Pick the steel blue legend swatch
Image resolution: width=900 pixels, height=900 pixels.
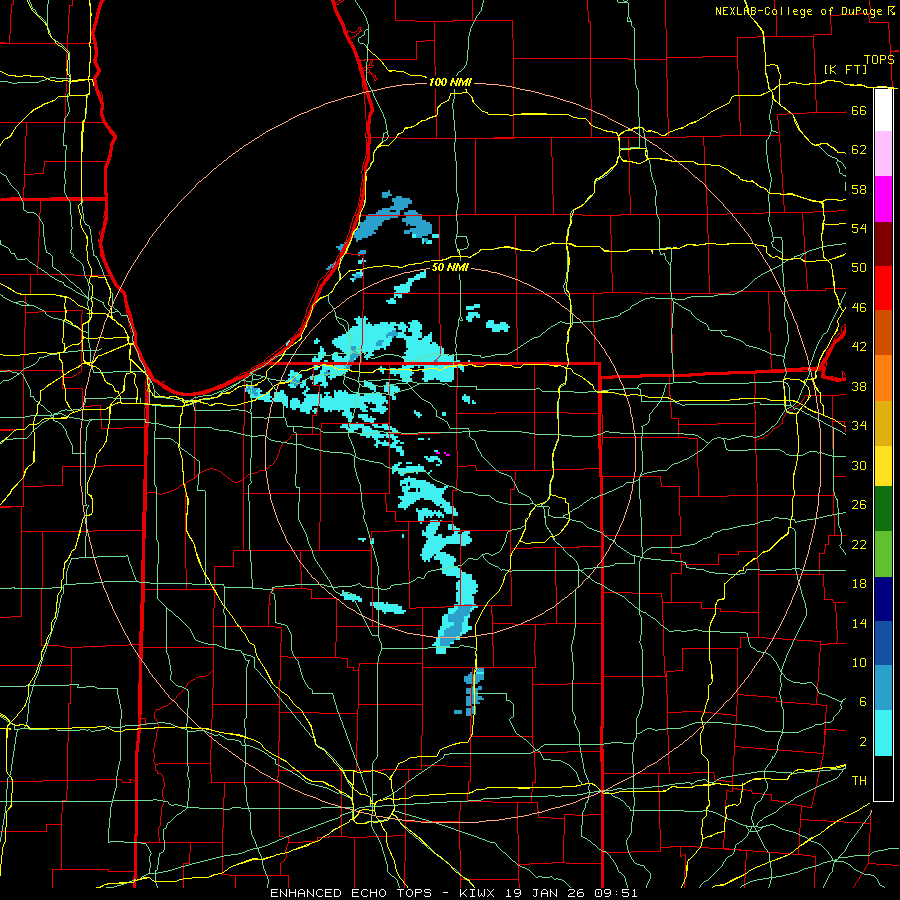883,688
